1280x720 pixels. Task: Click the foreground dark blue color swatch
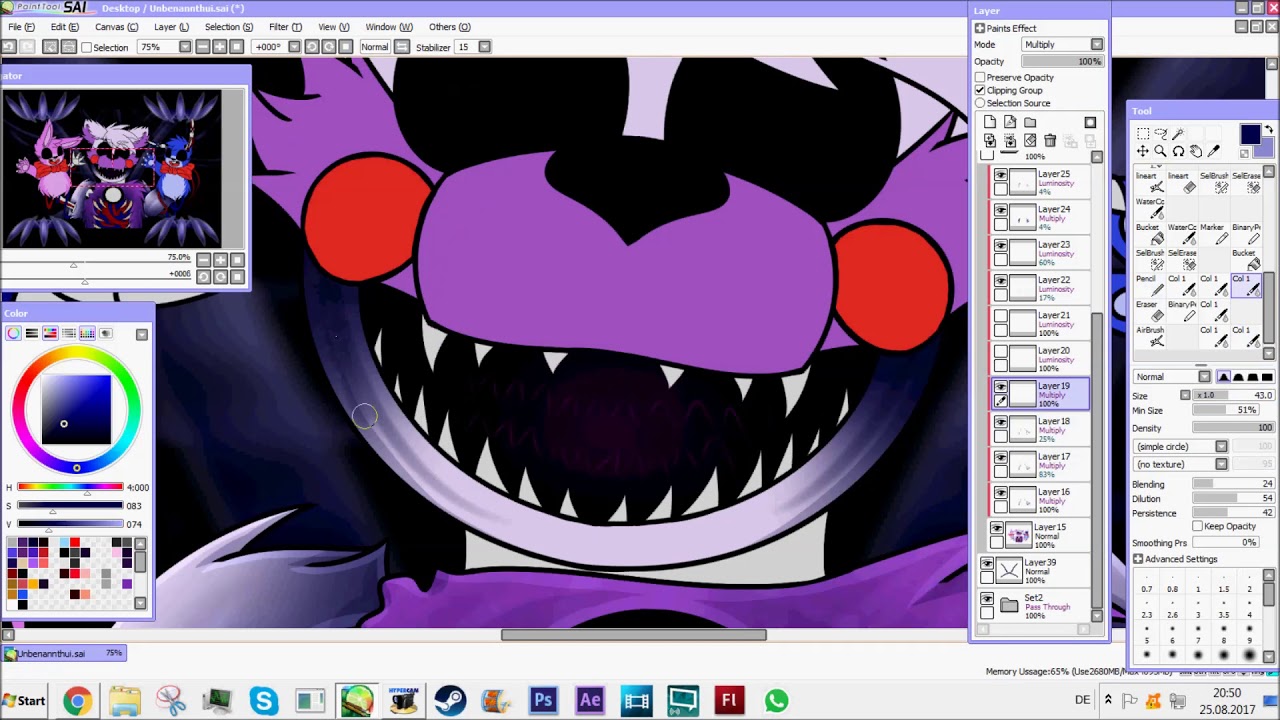point(1249,135)
